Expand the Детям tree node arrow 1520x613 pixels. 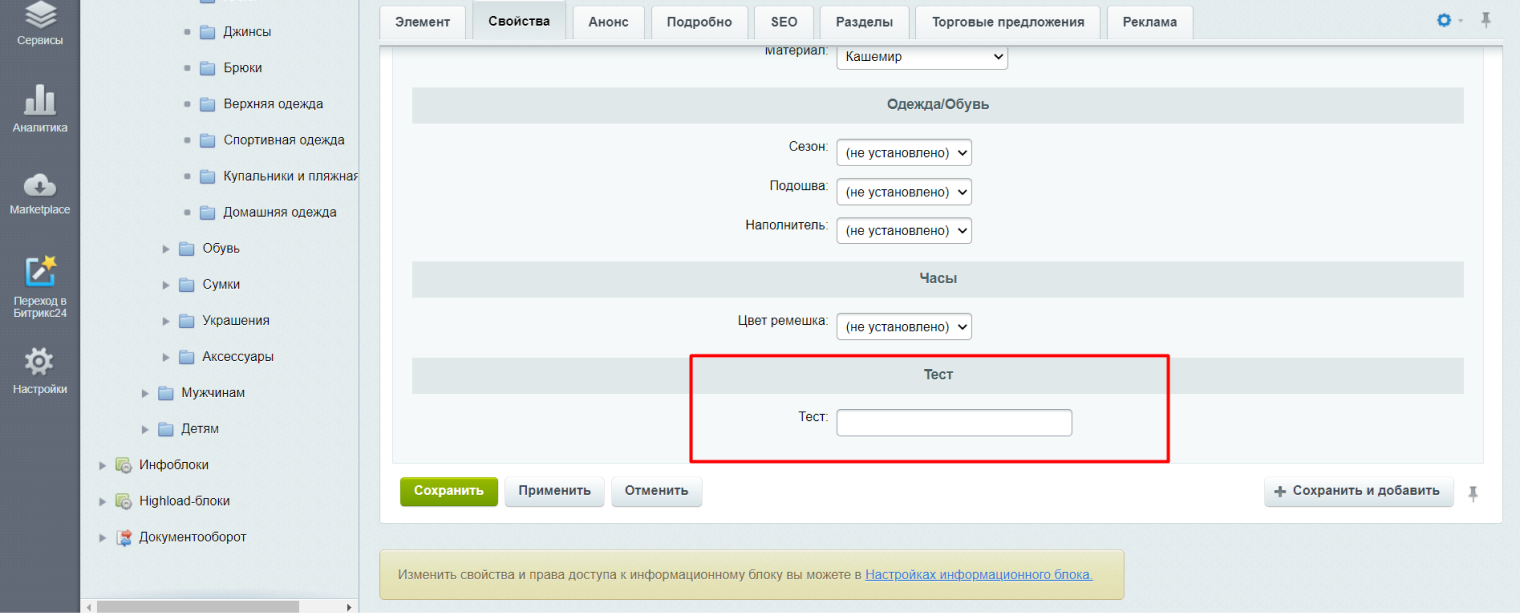(145, 429)
